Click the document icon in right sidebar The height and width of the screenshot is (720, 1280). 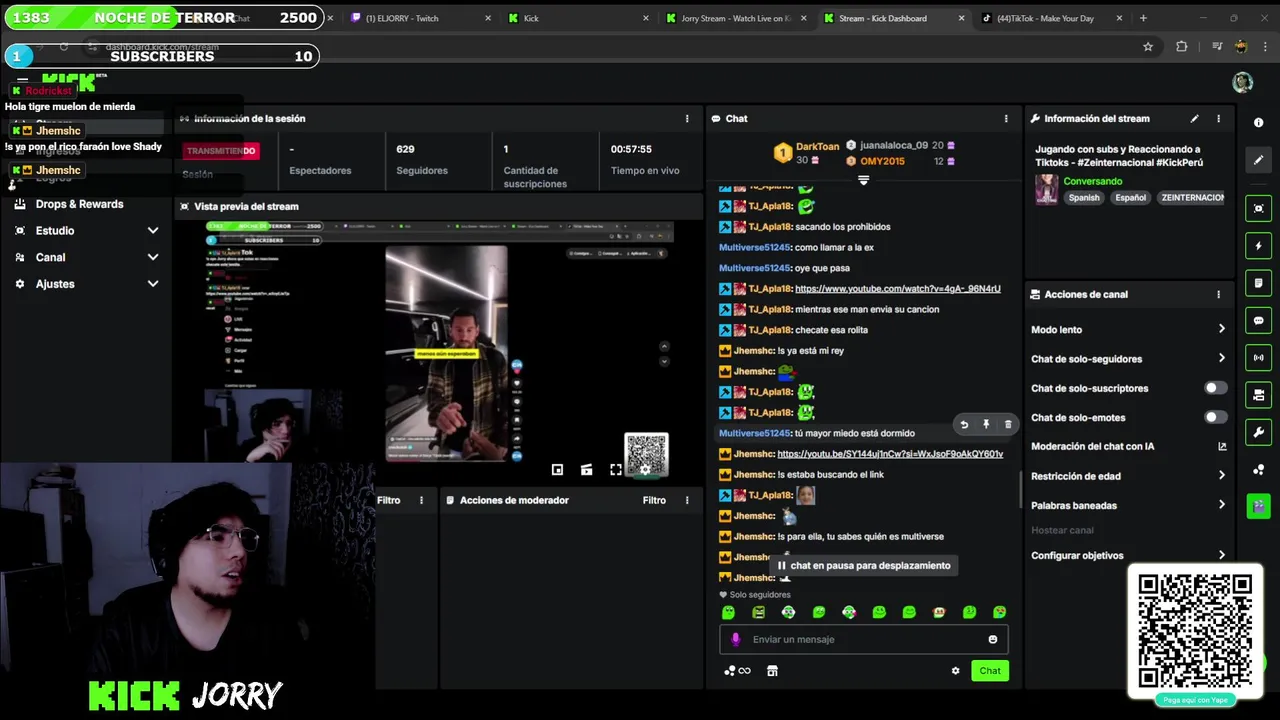click(1258, 283)
